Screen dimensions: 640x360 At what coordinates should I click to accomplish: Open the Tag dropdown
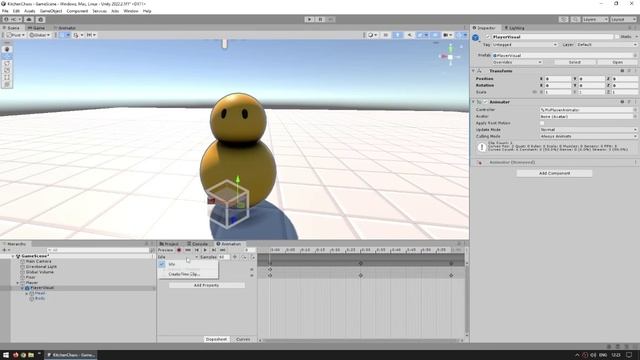tap(524, 44)
